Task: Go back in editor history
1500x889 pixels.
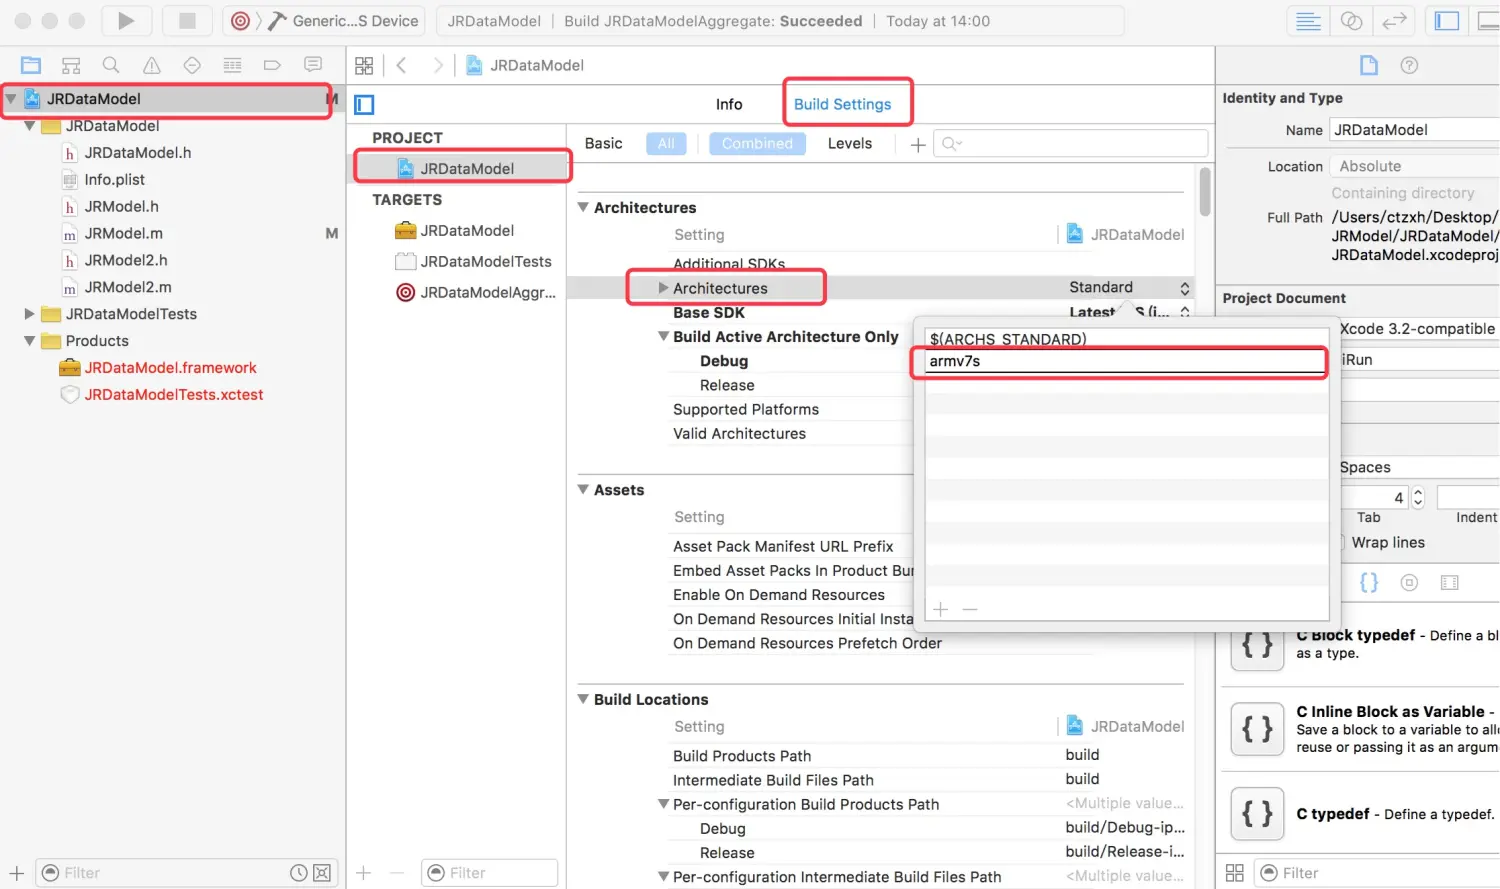Action: (402, 65)
